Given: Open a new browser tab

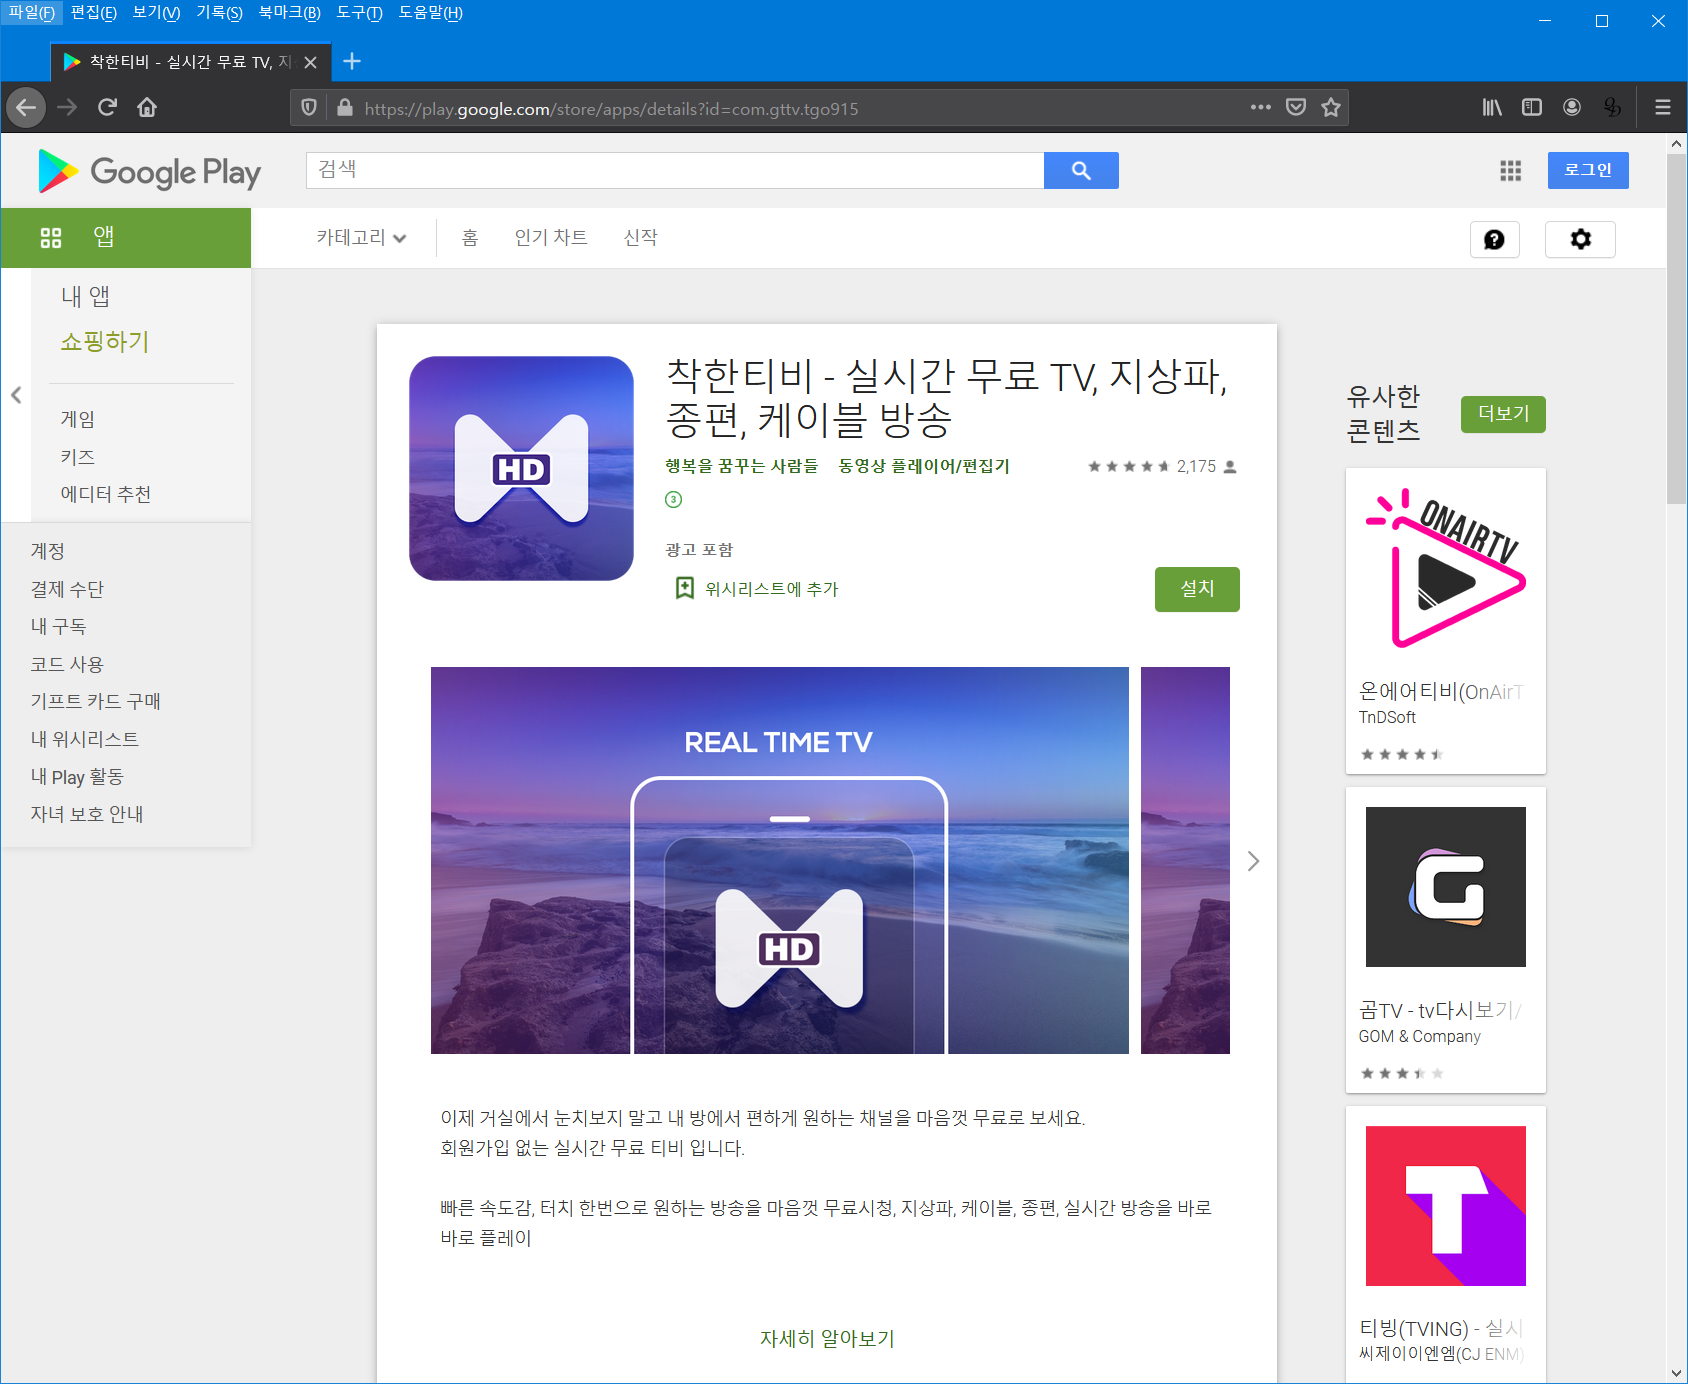Looking at the screenshot, I should 352,61.
